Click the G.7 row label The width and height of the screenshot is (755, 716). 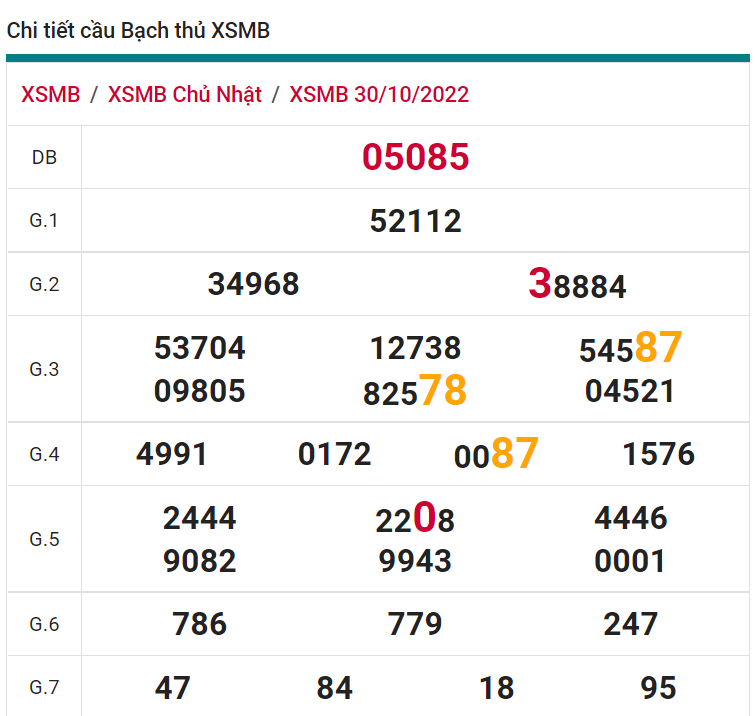click(x=44, y=687)
